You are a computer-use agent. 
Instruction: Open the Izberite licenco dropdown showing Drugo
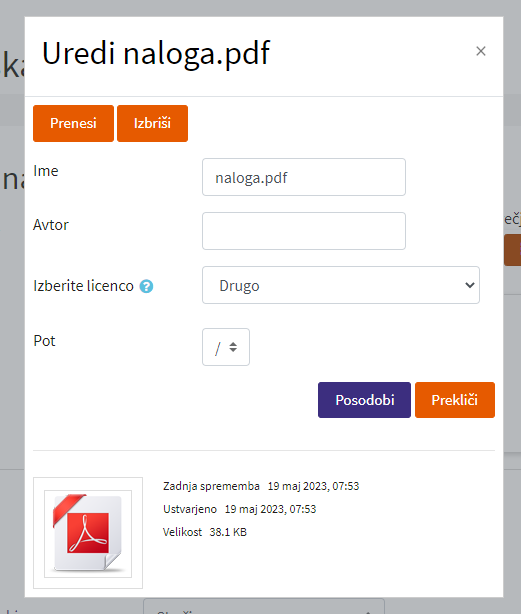341,285
